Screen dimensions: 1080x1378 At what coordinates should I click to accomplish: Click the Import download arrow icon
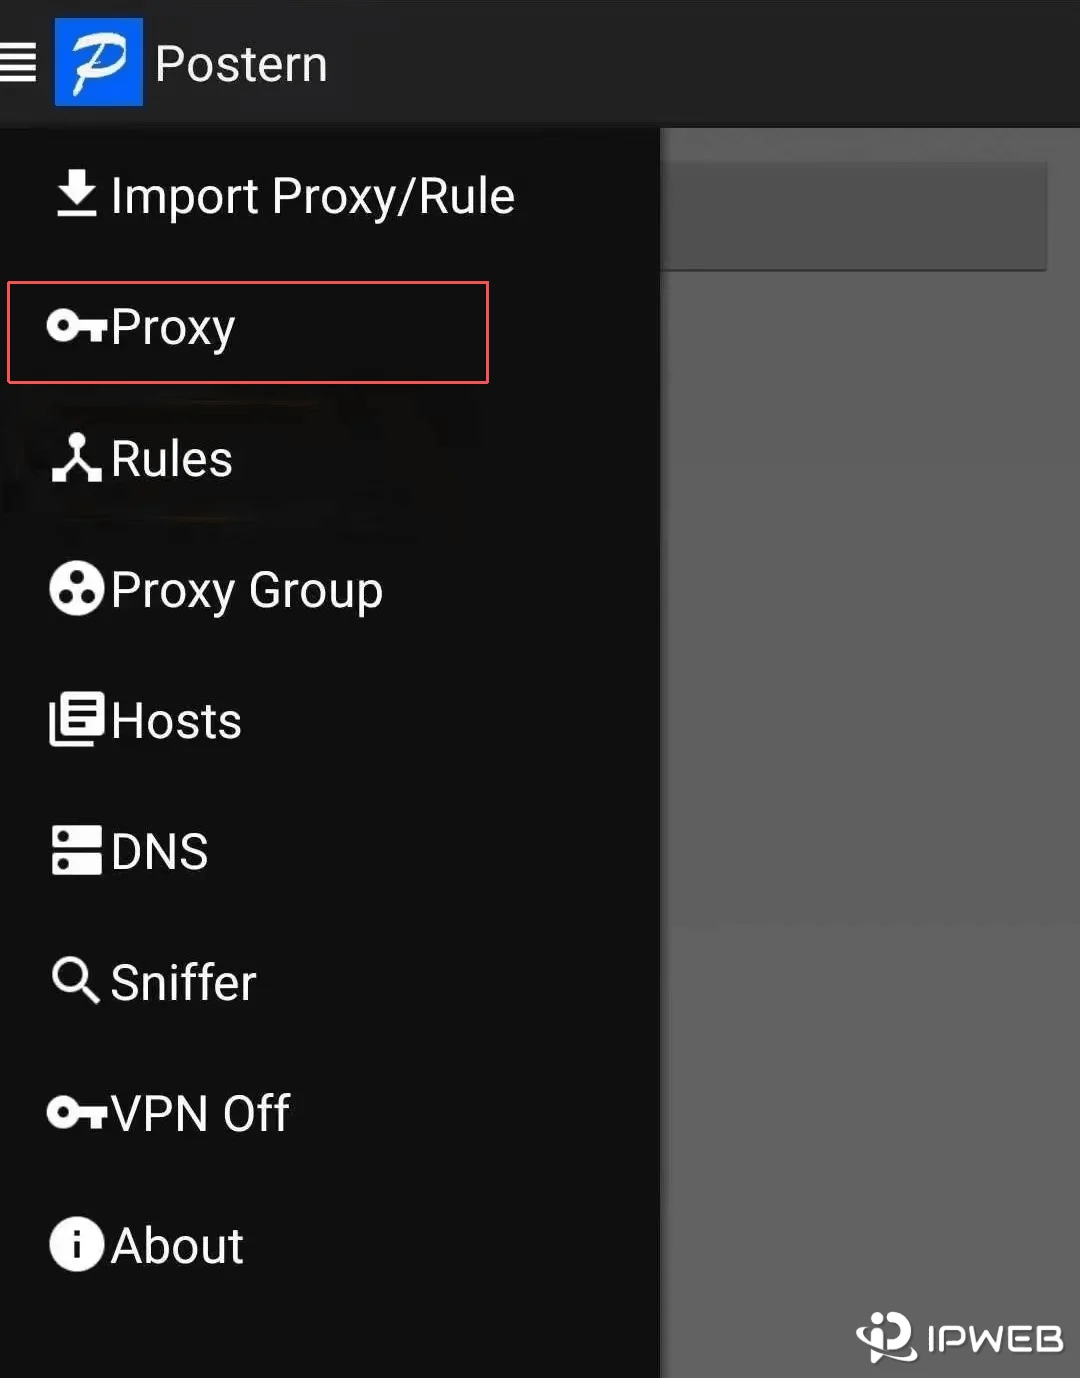(76, 193)
